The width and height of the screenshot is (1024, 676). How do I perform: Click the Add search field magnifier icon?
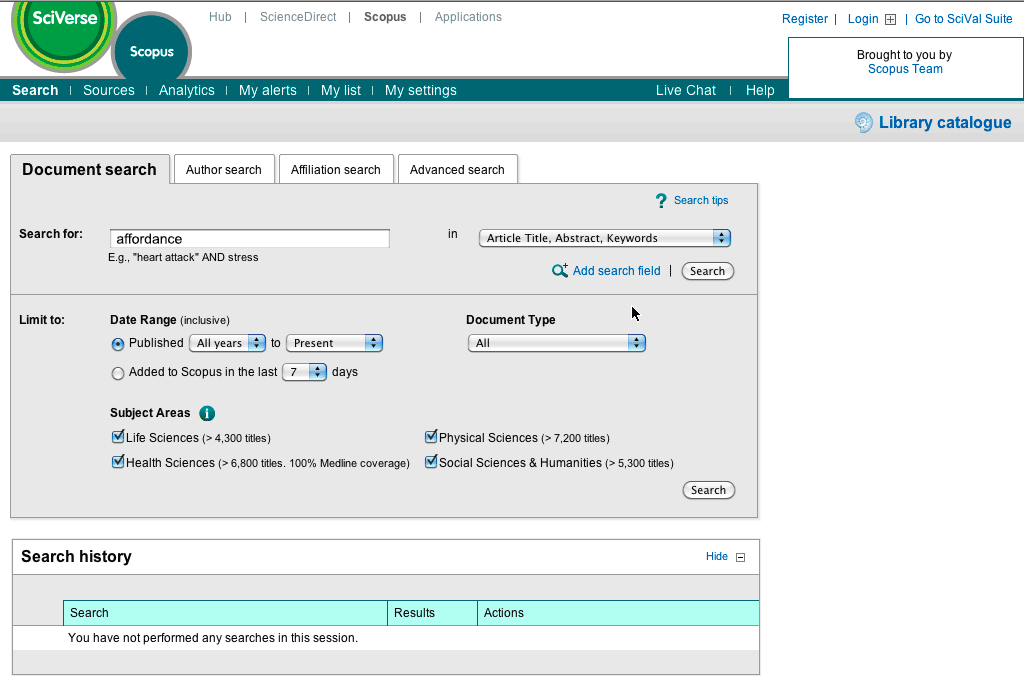[560, 271]
